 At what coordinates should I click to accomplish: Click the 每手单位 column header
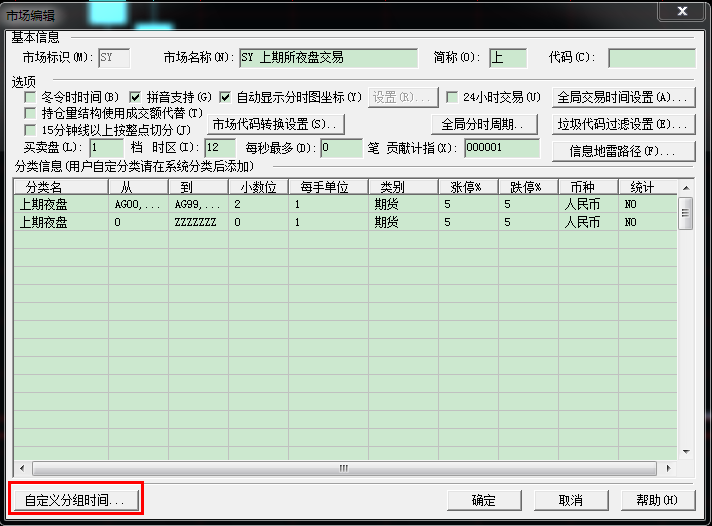coord(328,187)
